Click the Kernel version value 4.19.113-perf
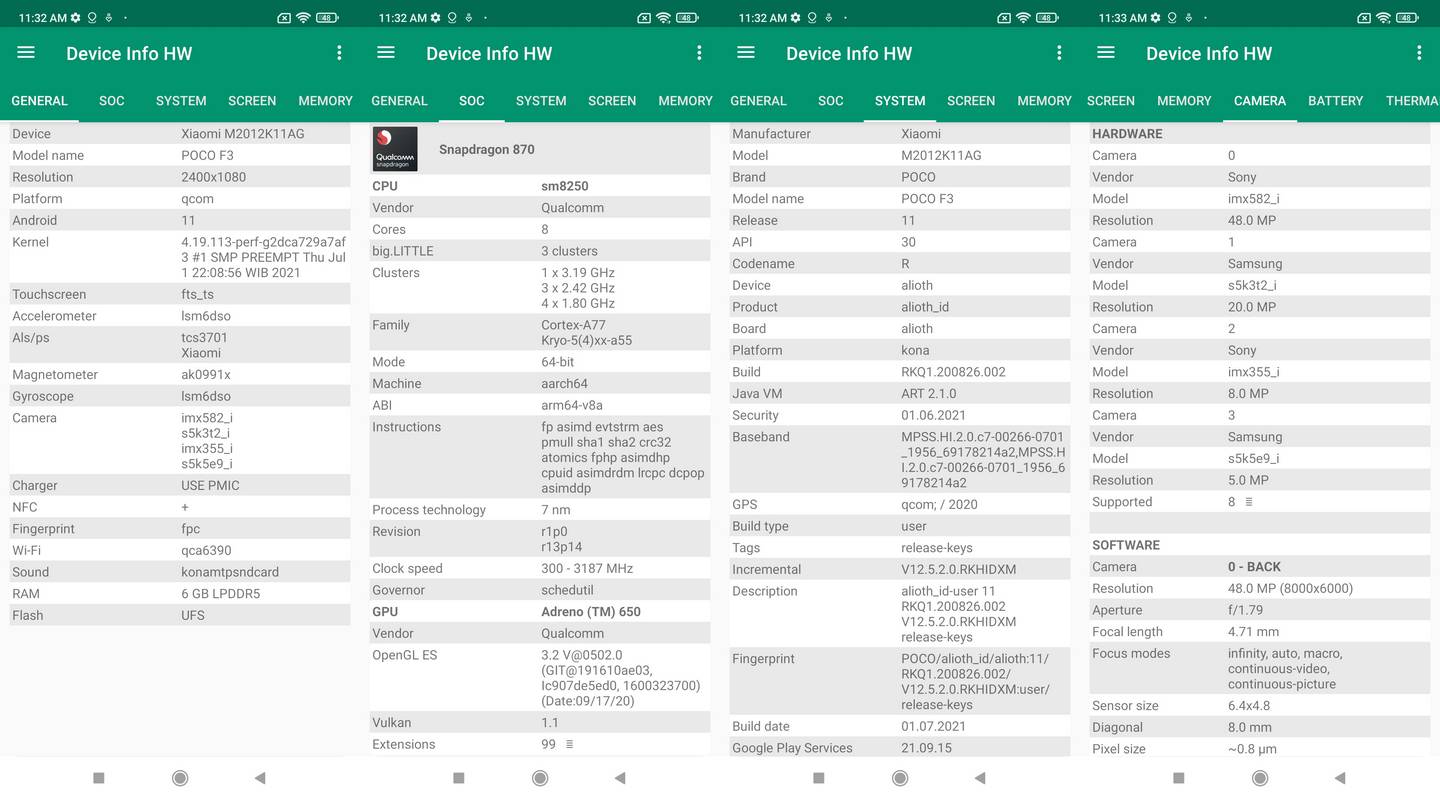 tap(264, 257)
